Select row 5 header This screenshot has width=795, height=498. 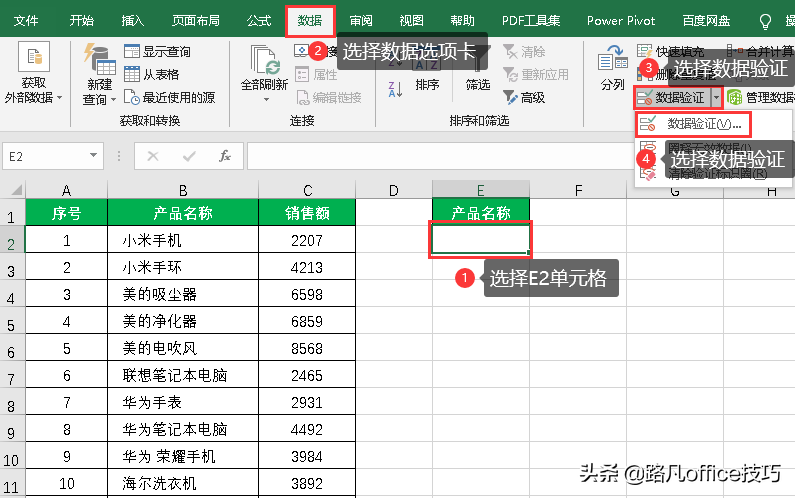(12, 323)
